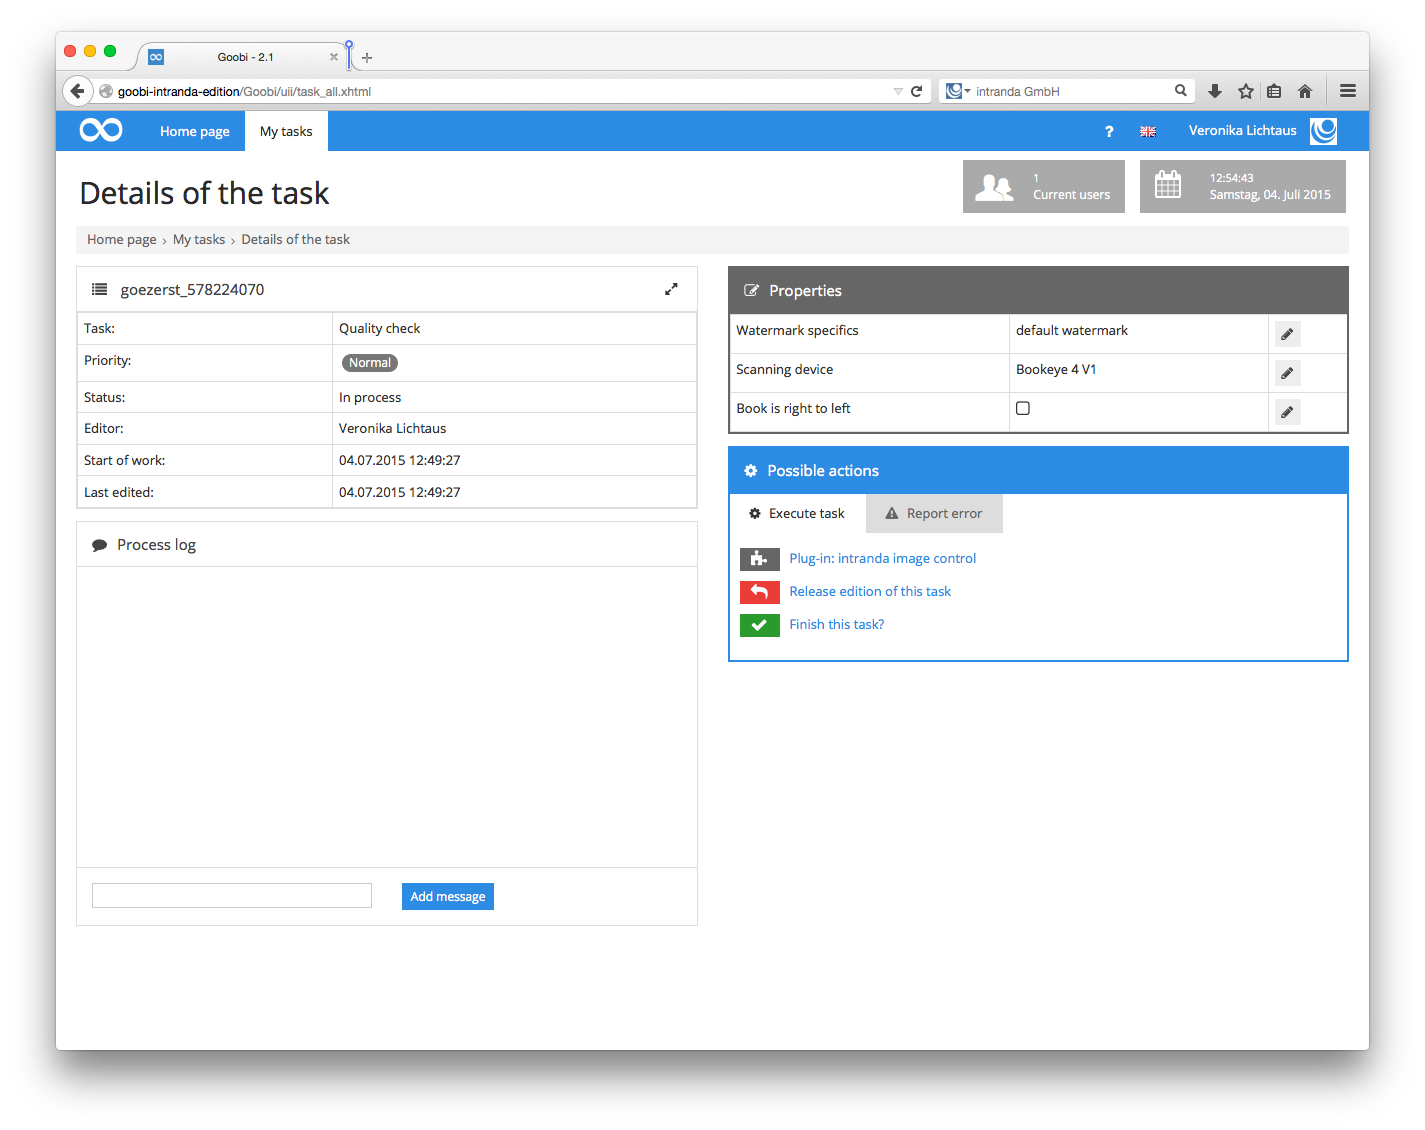Viewport: 1425px width, 1130px height.
Task: Click Veronika Lichtaus in the Editor row
Action: 393,429
